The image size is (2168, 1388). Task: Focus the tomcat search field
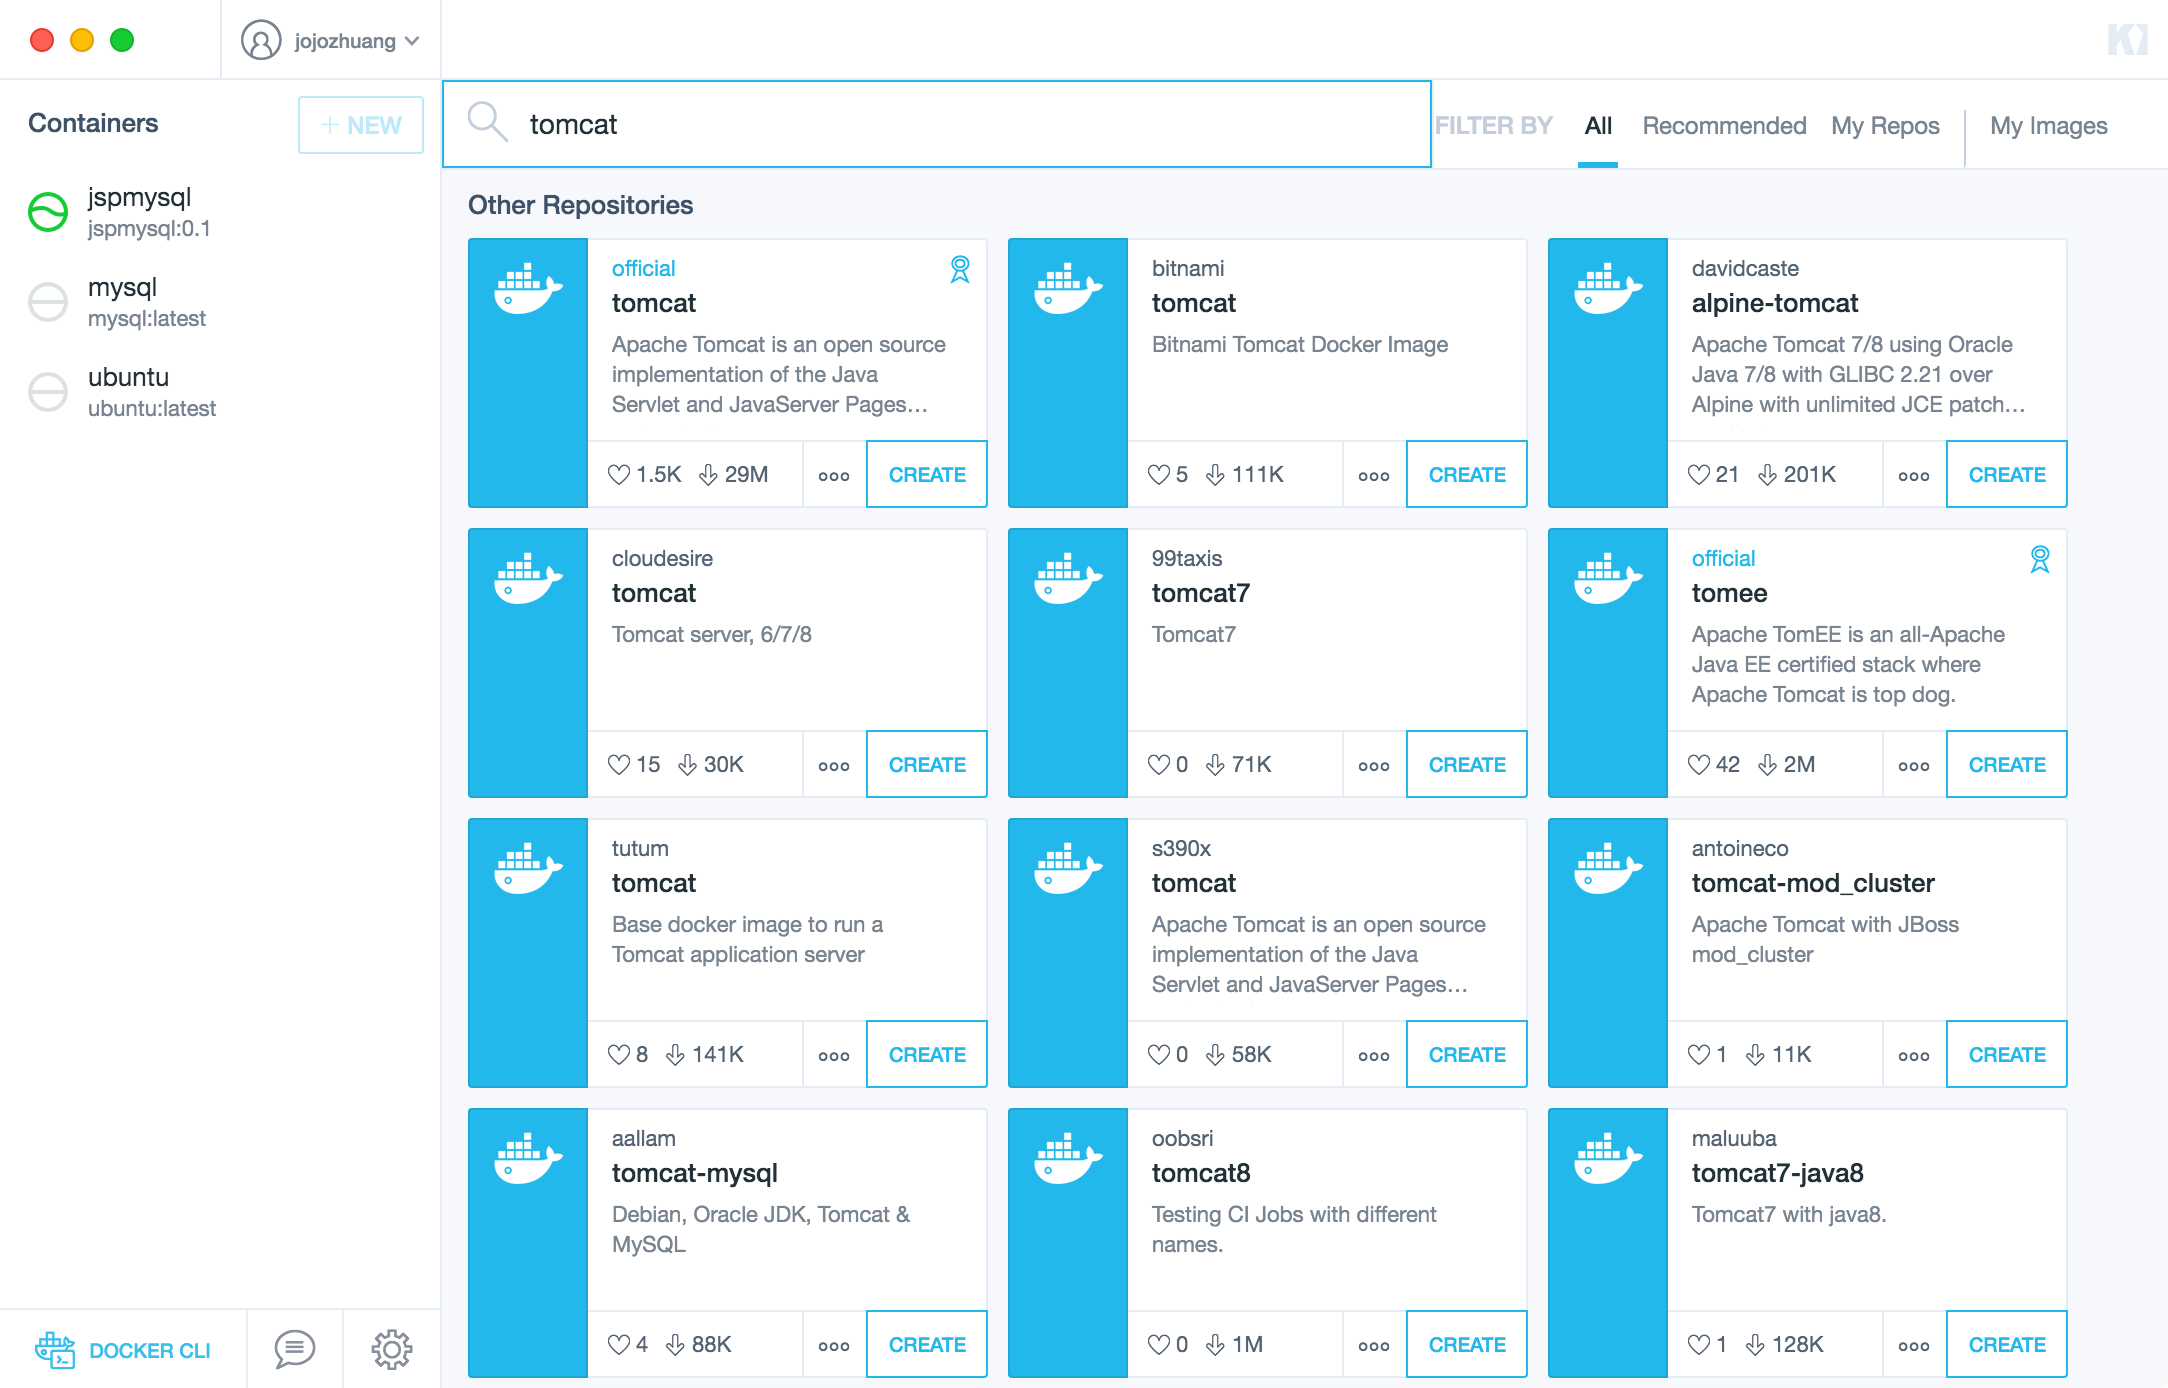(937, 124)
